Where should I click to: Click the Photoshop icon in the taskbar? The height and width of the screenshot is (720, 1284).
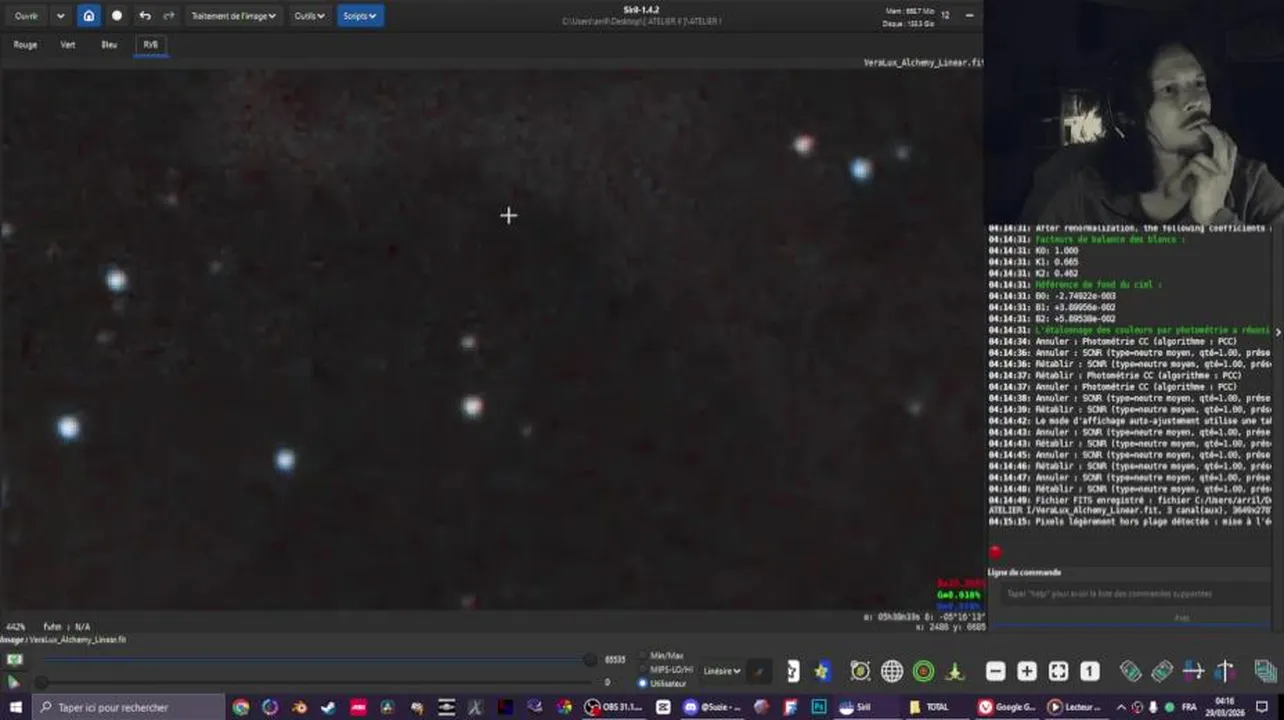coord(819,707)
